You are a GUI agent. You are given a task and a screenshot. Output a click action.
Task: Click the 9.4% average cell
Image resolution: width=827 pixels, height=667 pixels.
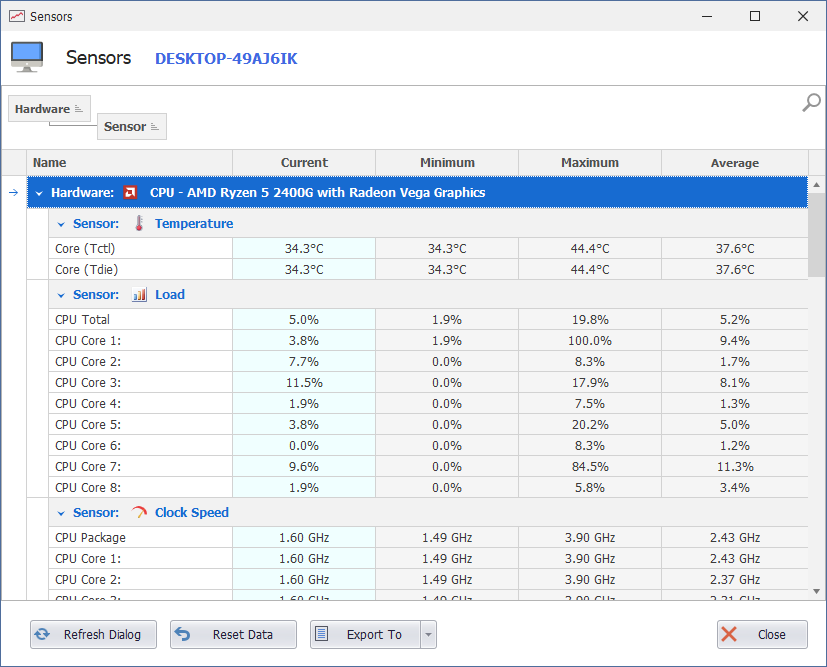click(735, 341)
